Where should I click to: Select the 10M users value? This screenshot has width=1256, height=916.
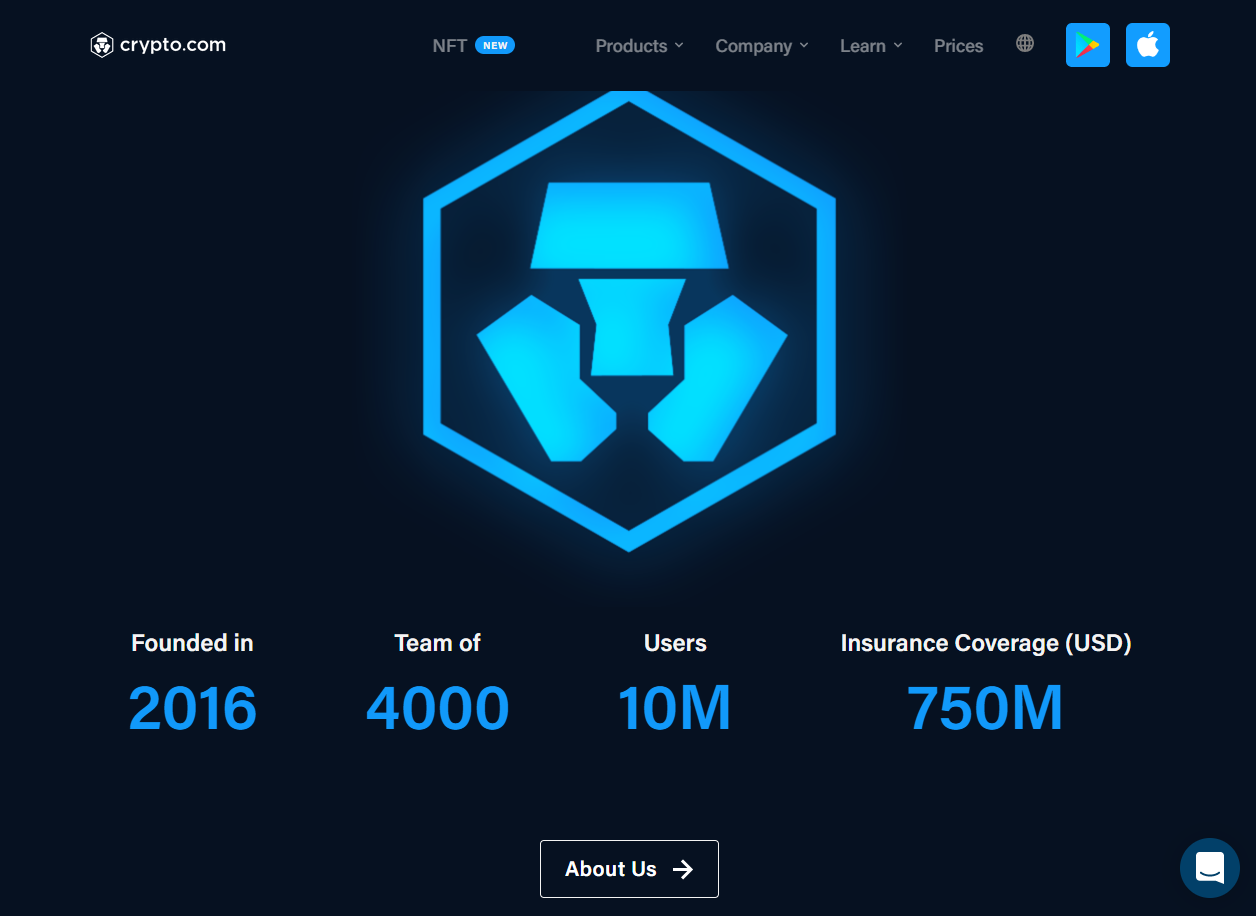[675, 708]
